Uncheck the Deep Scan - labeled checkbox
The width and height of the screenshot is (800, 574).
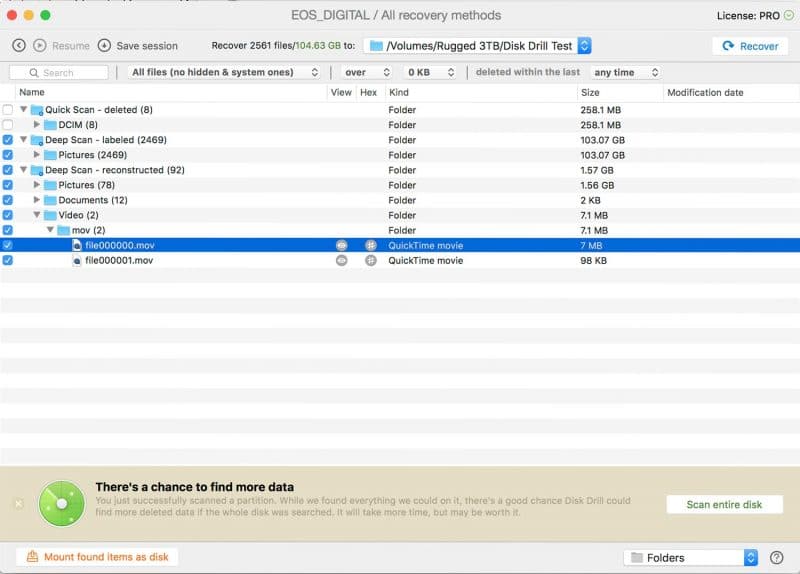coord(8,140)
